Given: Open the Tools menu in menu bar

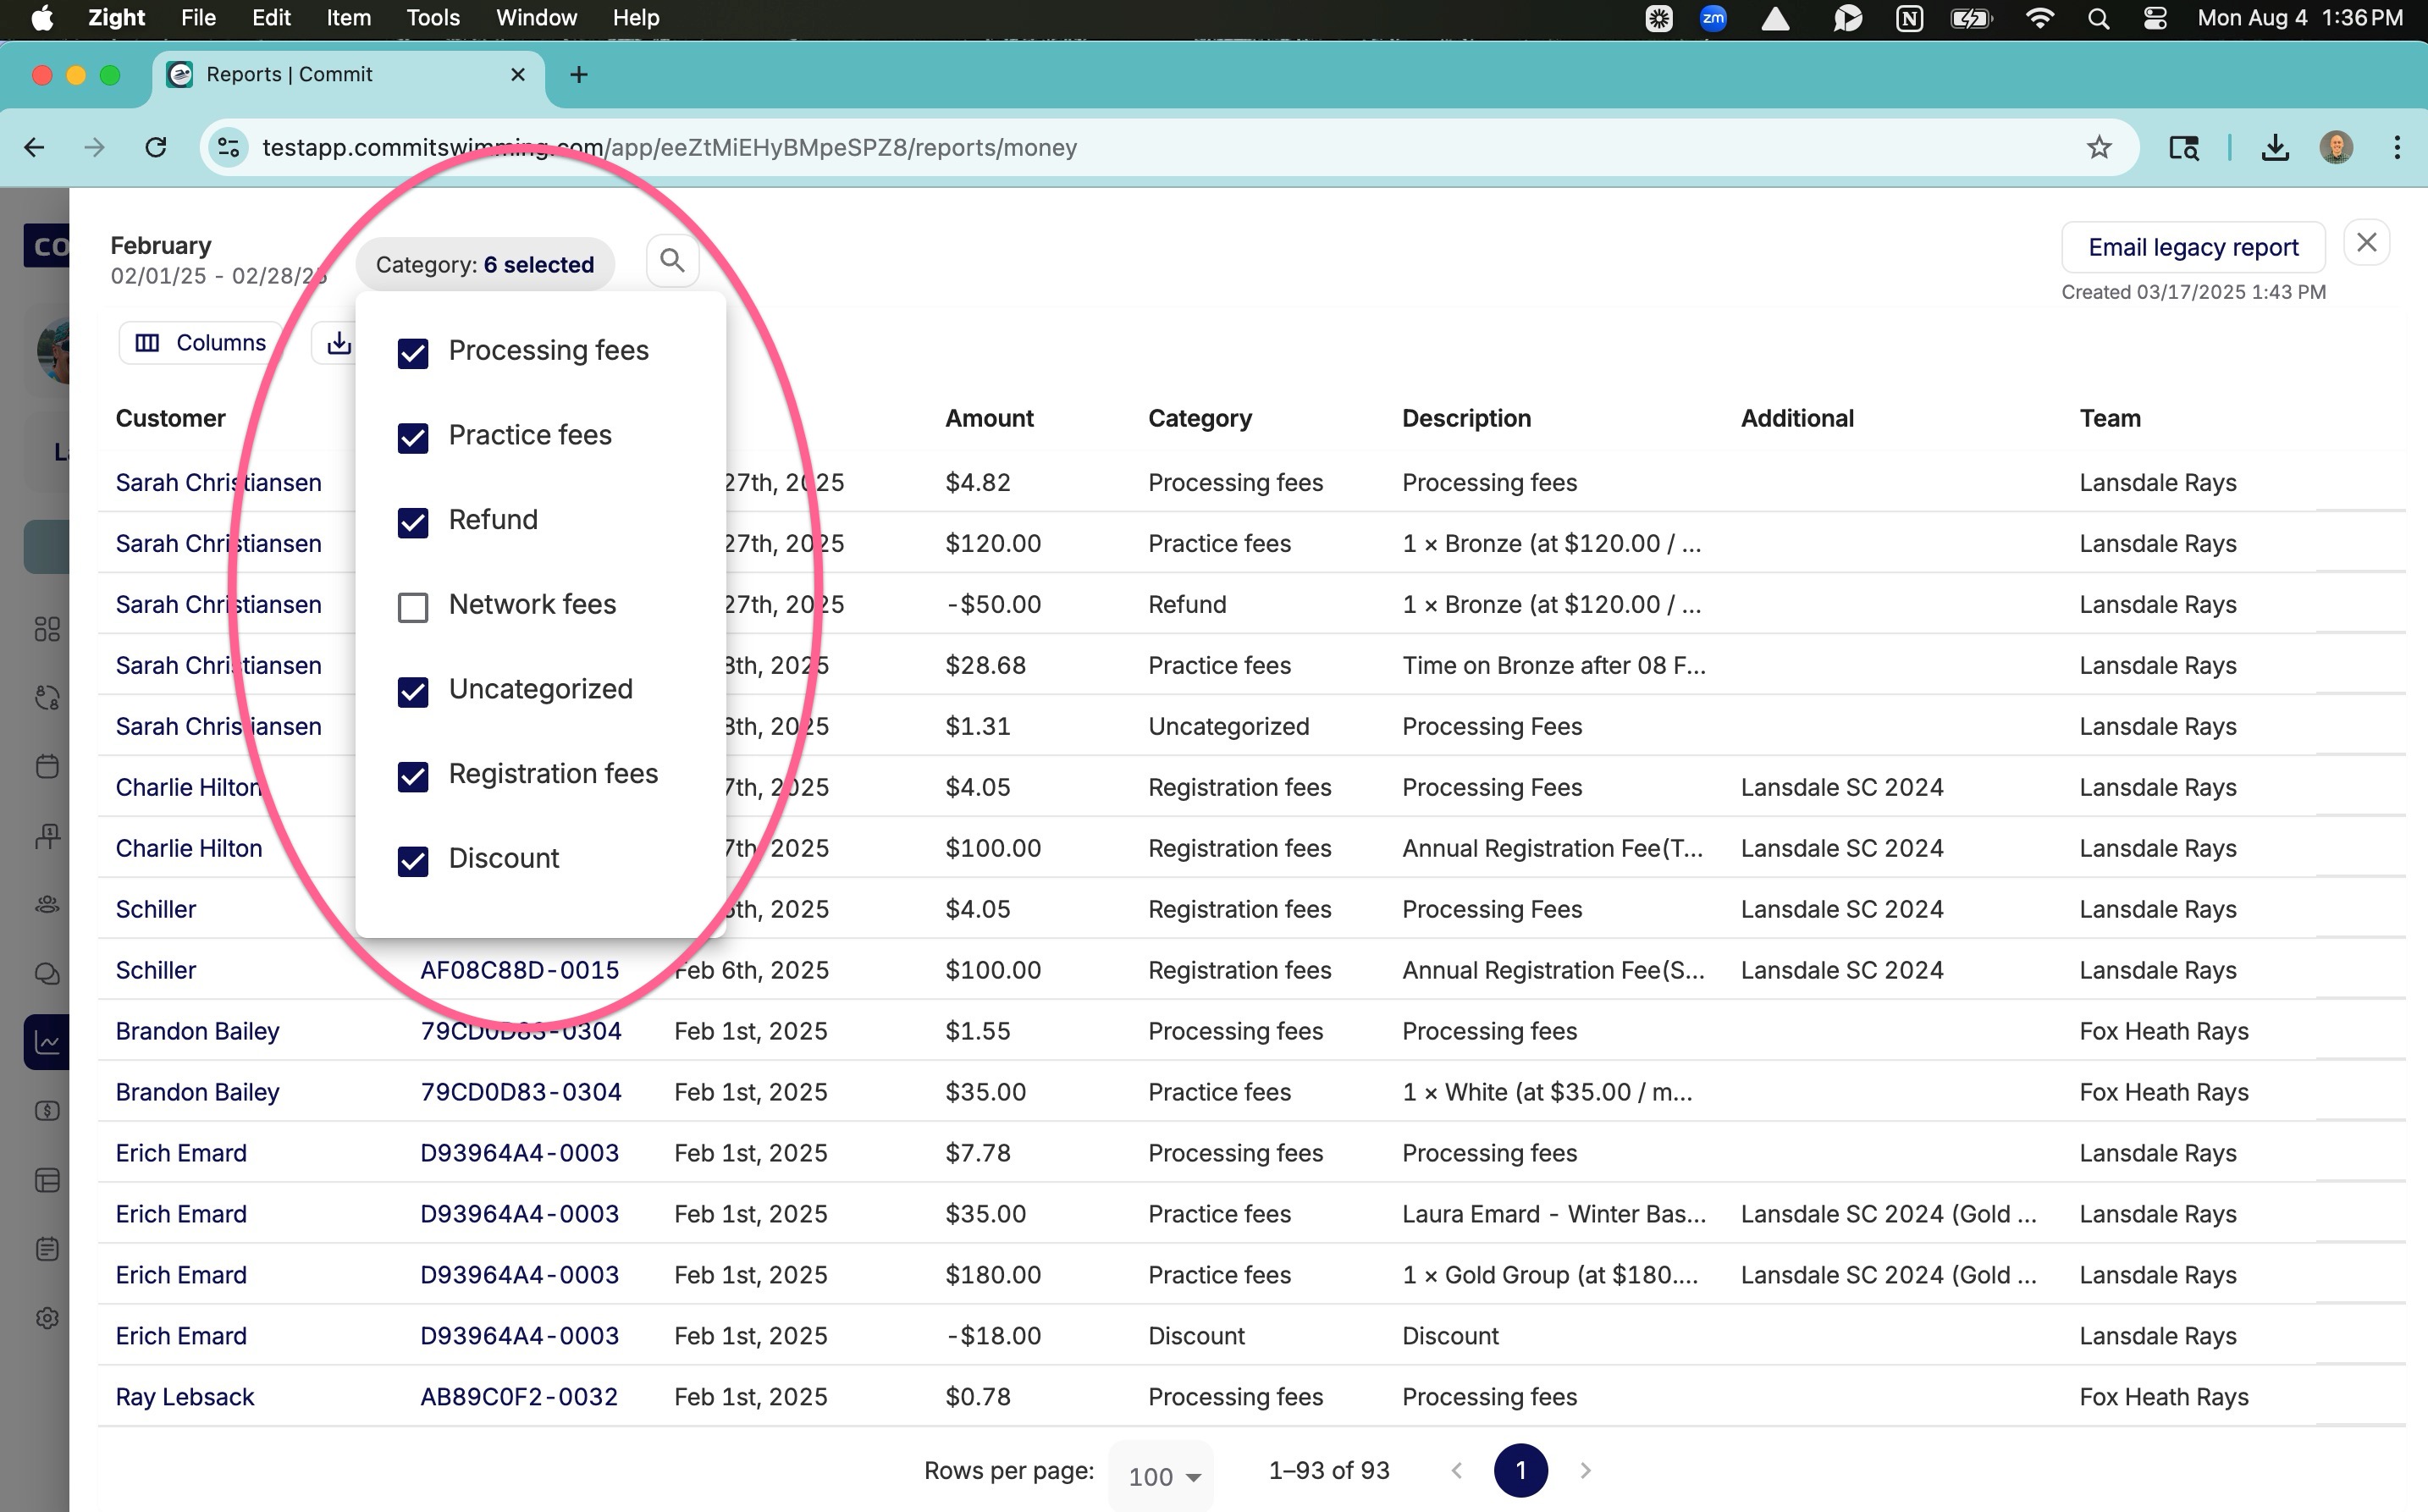Looking at the screenshot, I should 433,18.
